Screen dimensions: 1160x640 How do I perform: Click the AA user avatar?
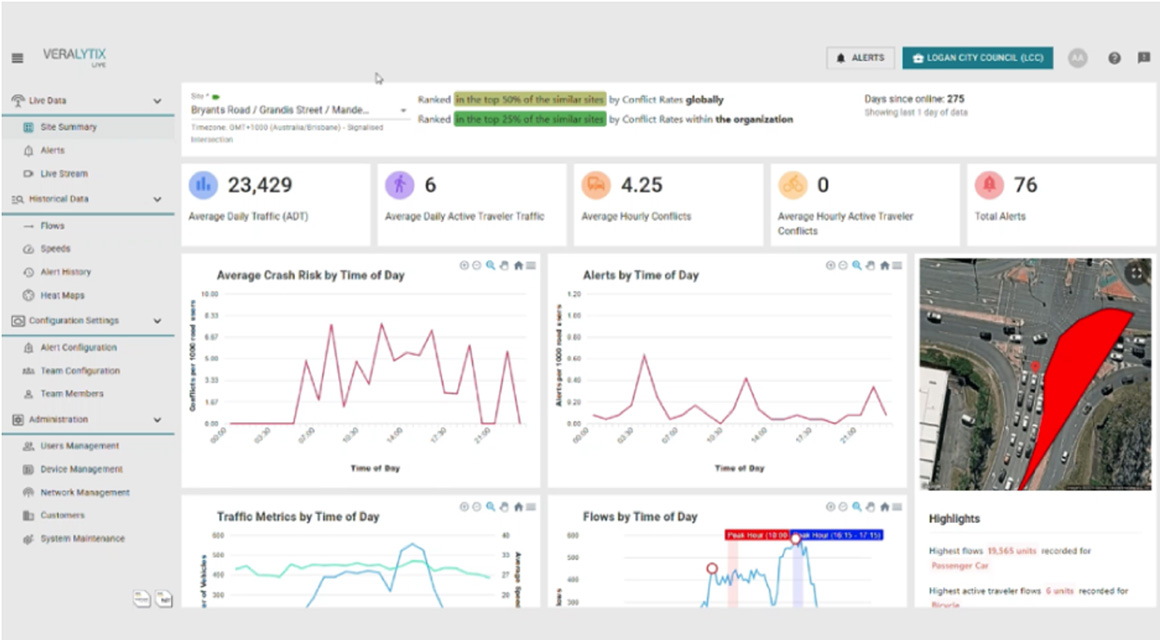tap(1077, 58)
